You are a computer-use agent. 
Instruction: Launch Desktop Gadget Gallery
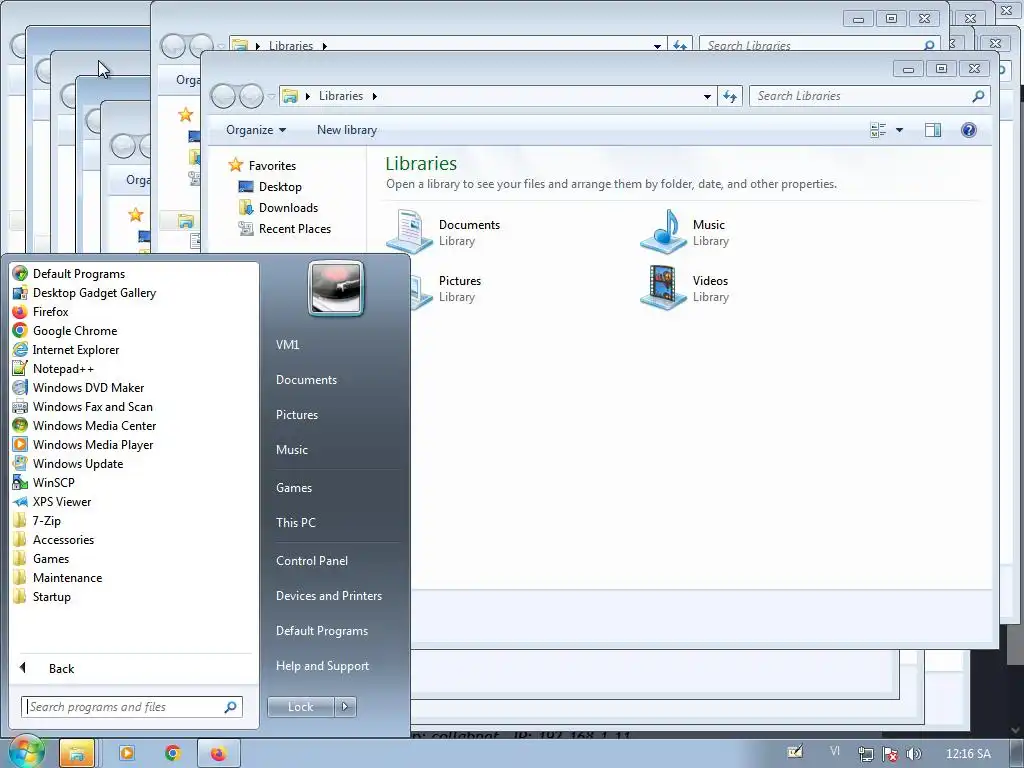(94, 293)
